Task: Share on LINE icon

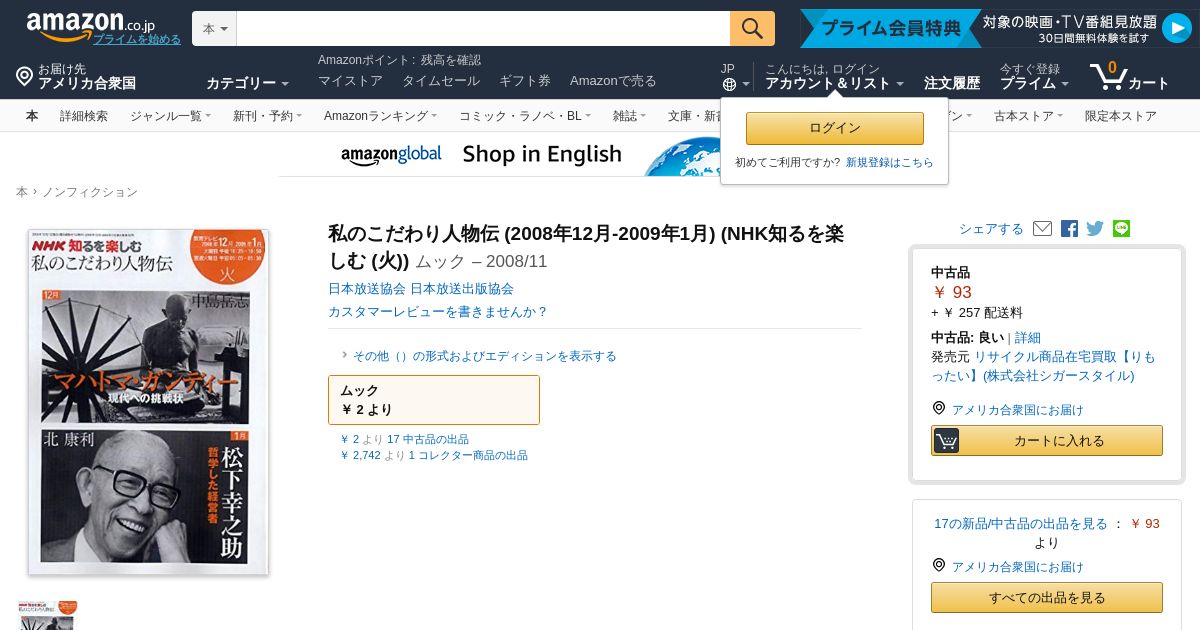Action: click(1121, 229)
